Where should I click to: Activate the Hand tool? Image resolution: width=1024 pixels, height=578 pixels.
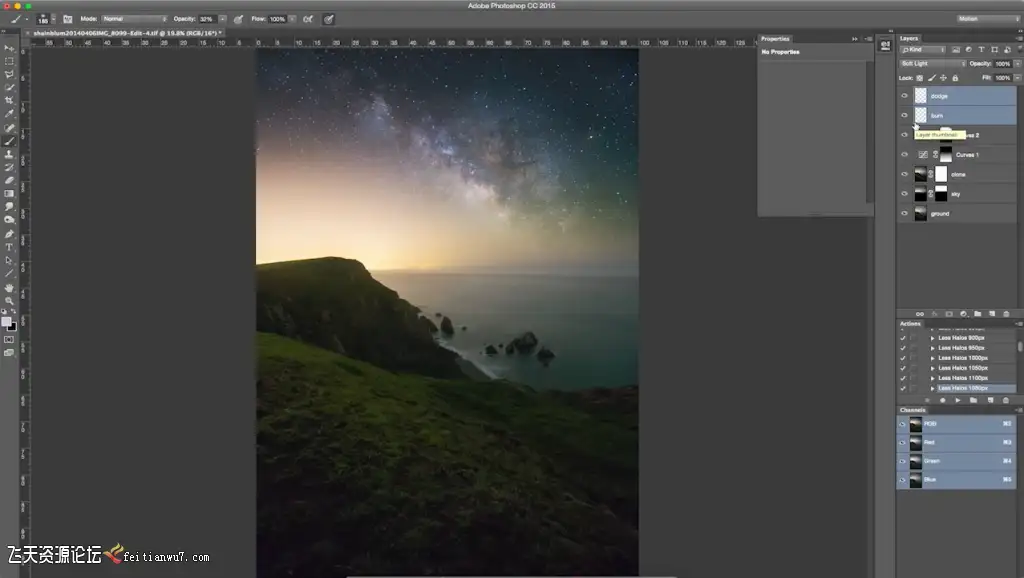click(x=9, y=286)
